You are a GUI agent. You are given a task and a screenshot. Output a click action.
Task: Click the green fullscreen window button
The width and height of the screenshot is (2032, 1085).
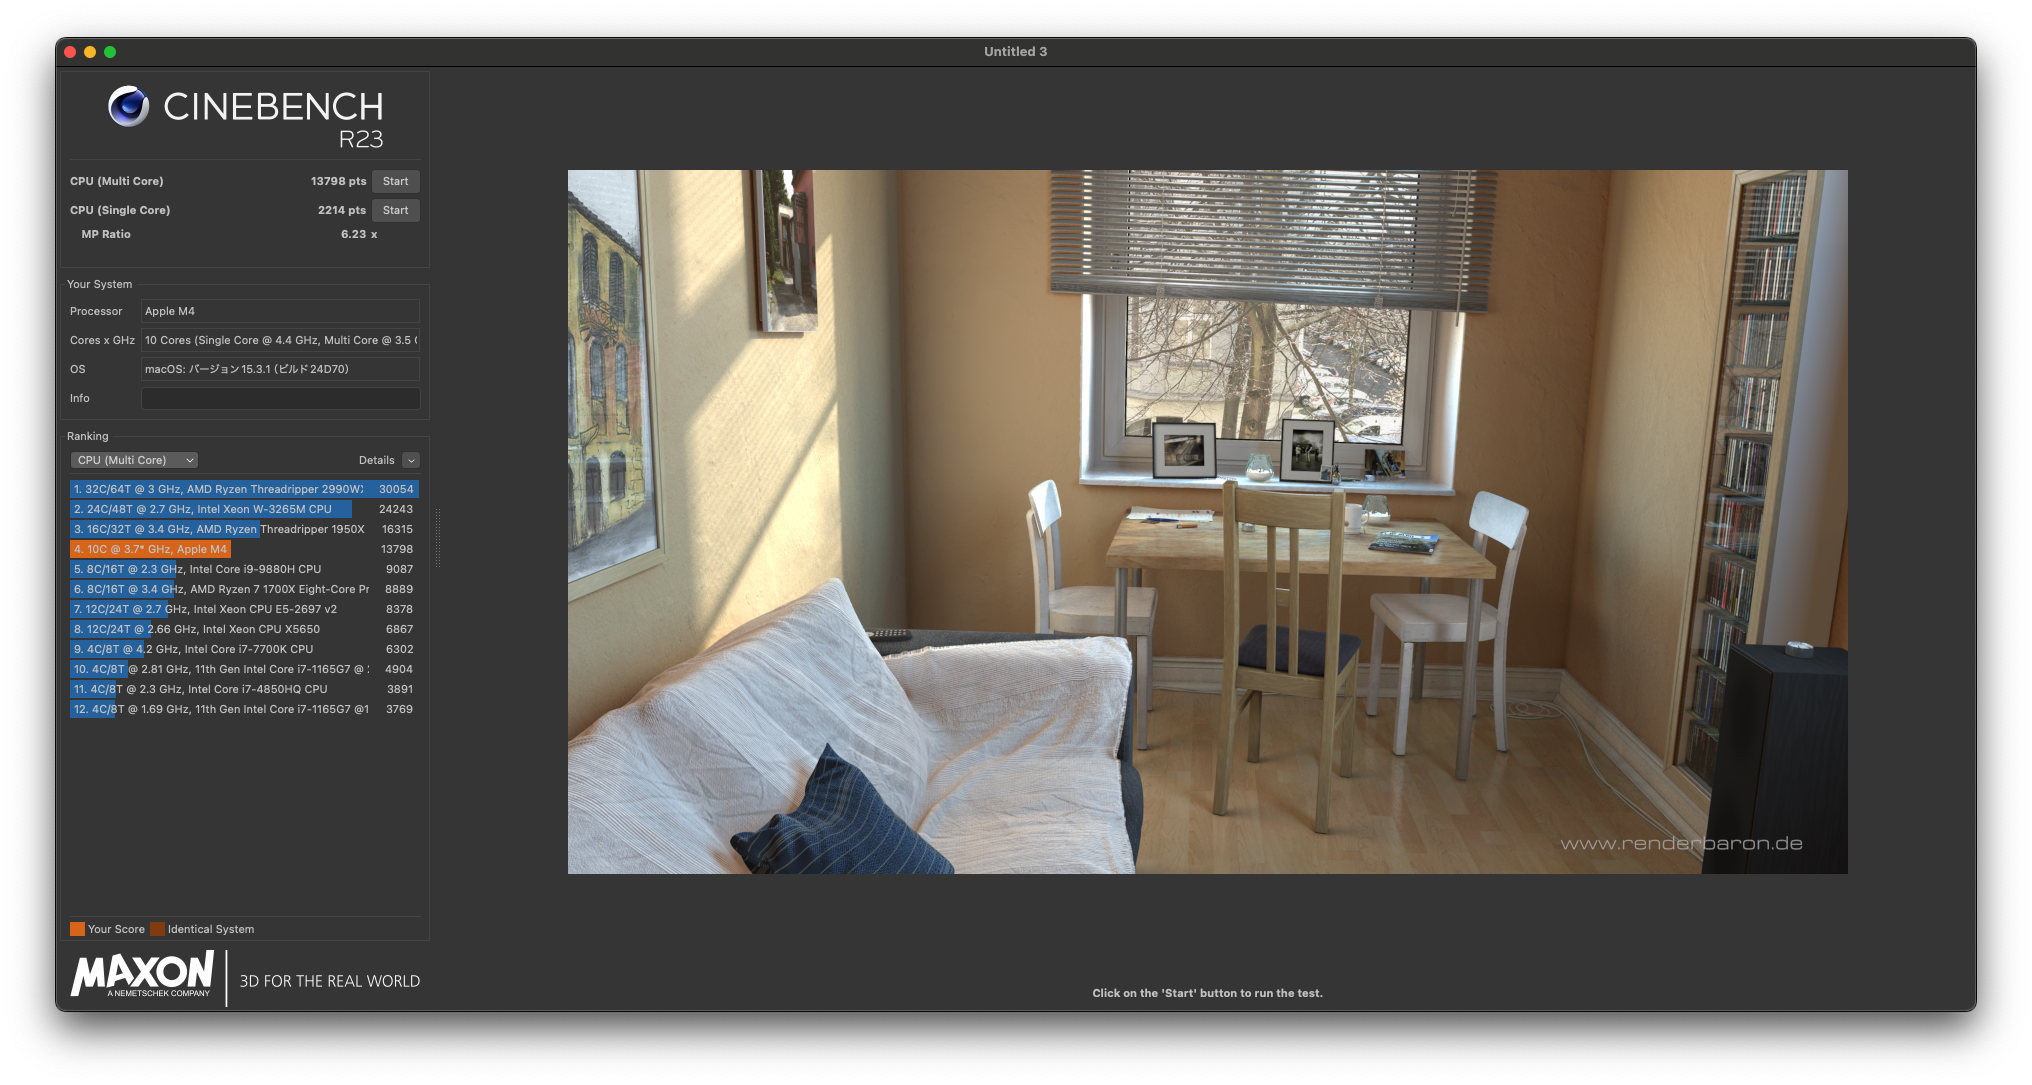(110, 52)
